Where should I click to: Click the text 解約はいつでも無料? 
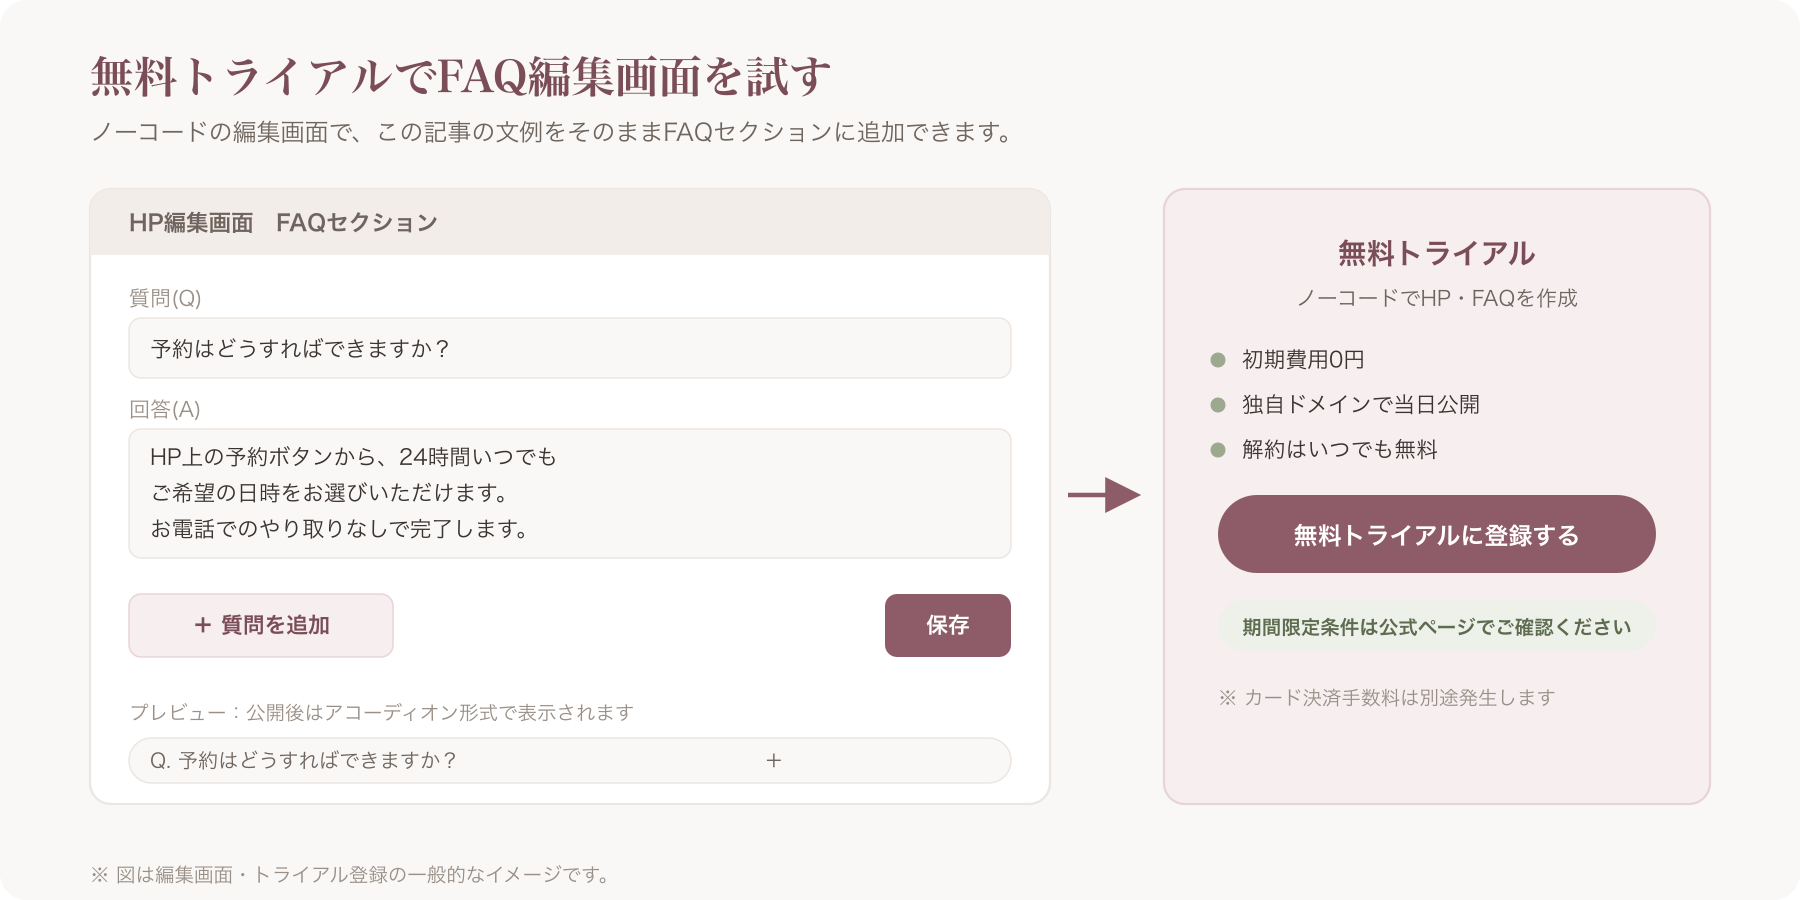point(1339,450)
